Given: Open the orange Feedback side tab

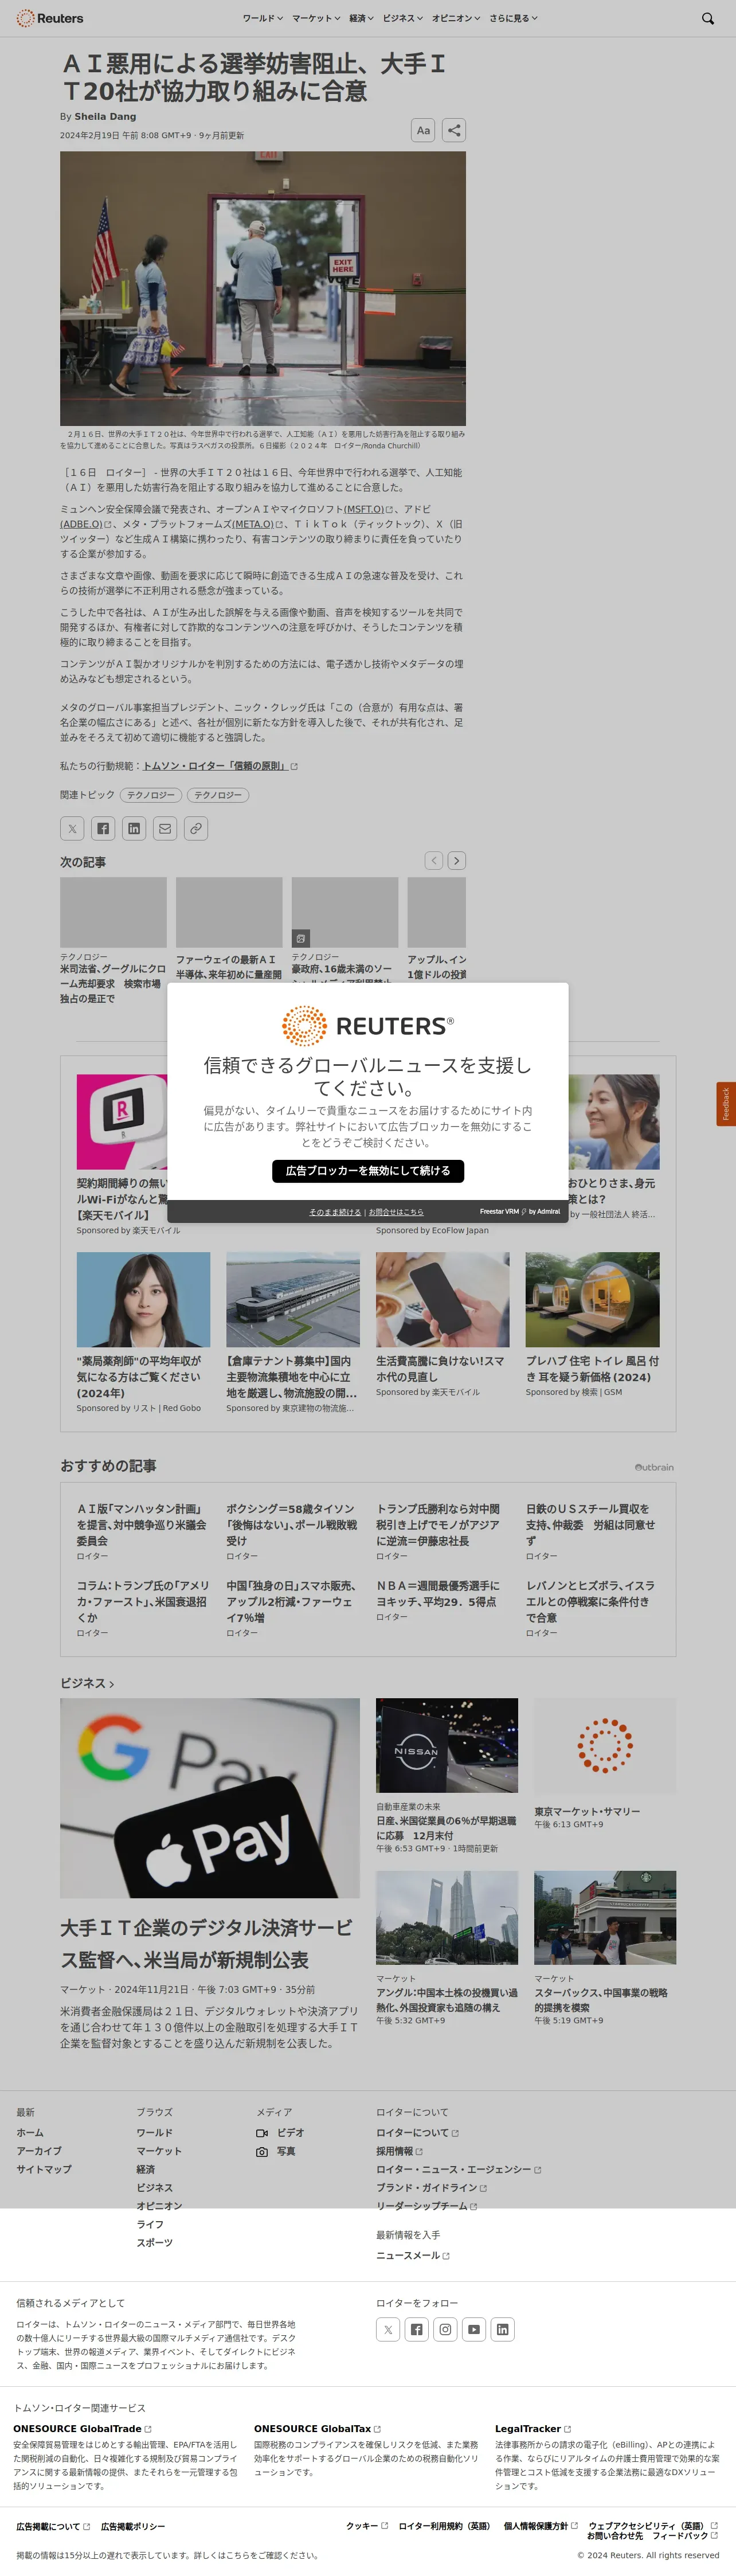Looking at the screenshot, I should [x=726, y=1104].
